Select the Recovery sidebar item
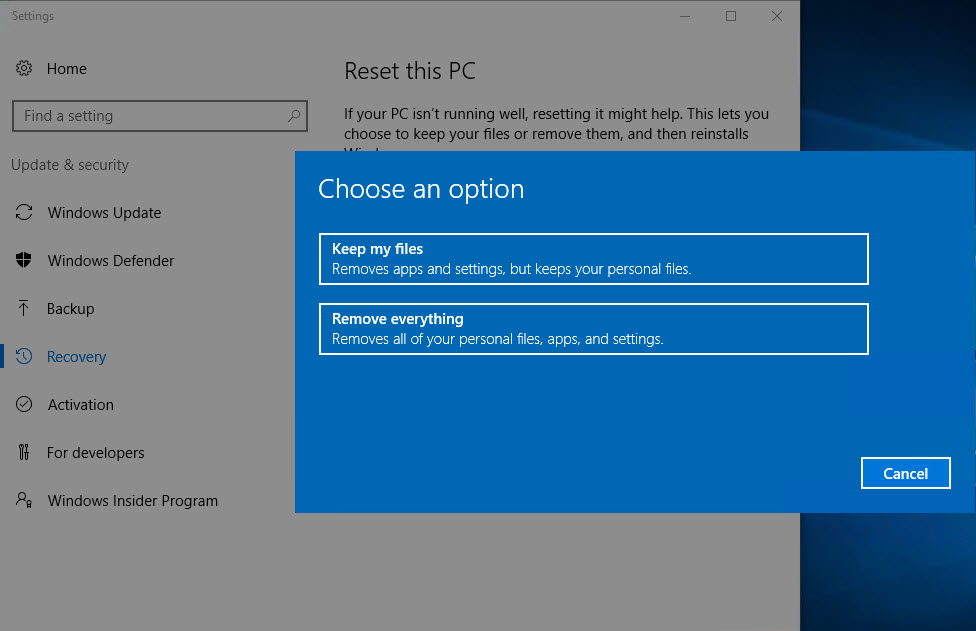This screenshot has width=976, height=631. pos(77,357)
